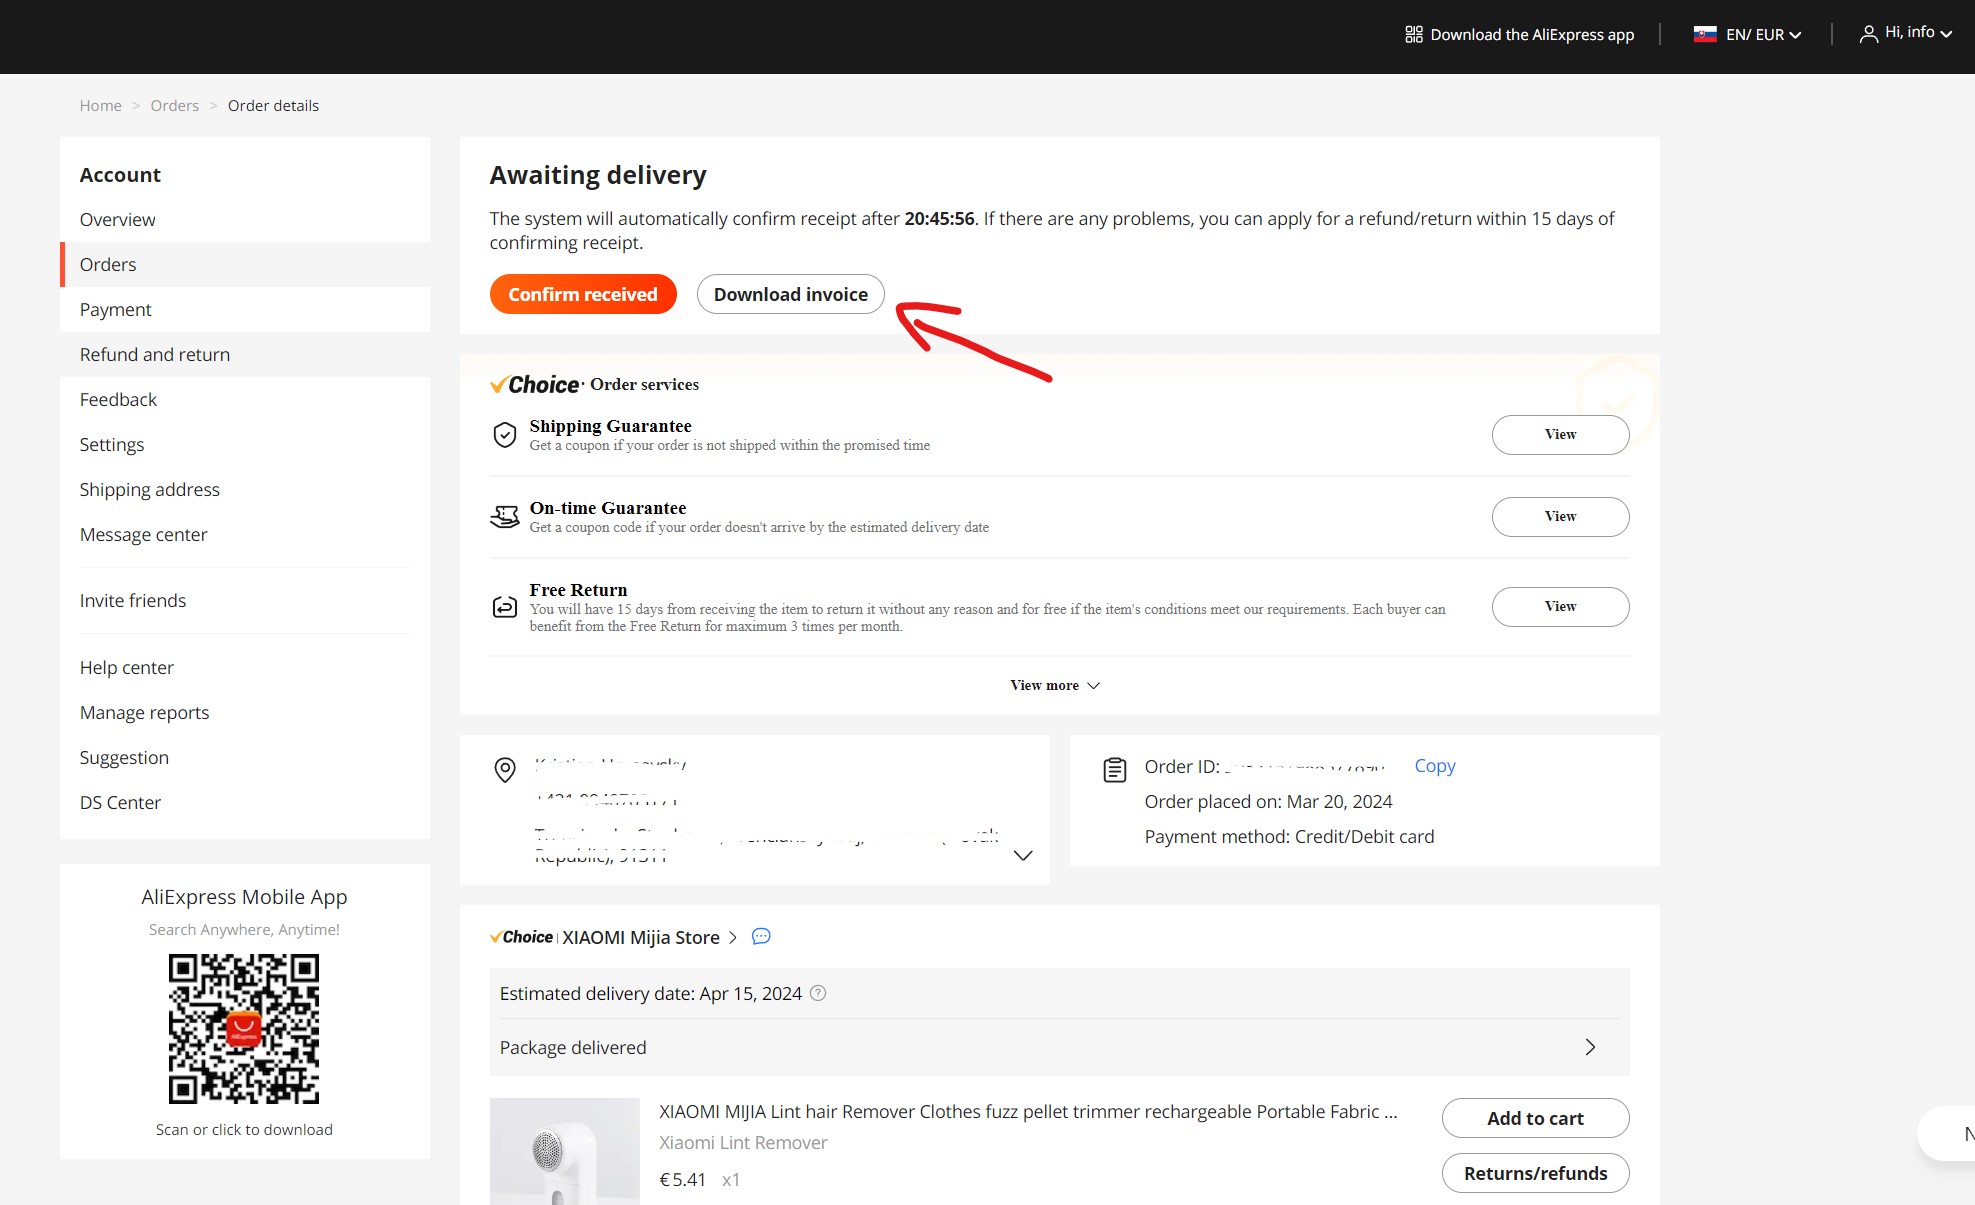Image resolution: width=1975 pixels, height=1205 pixels.
Task: View Shipping Guarantee details
Action: pos(1560,435)
